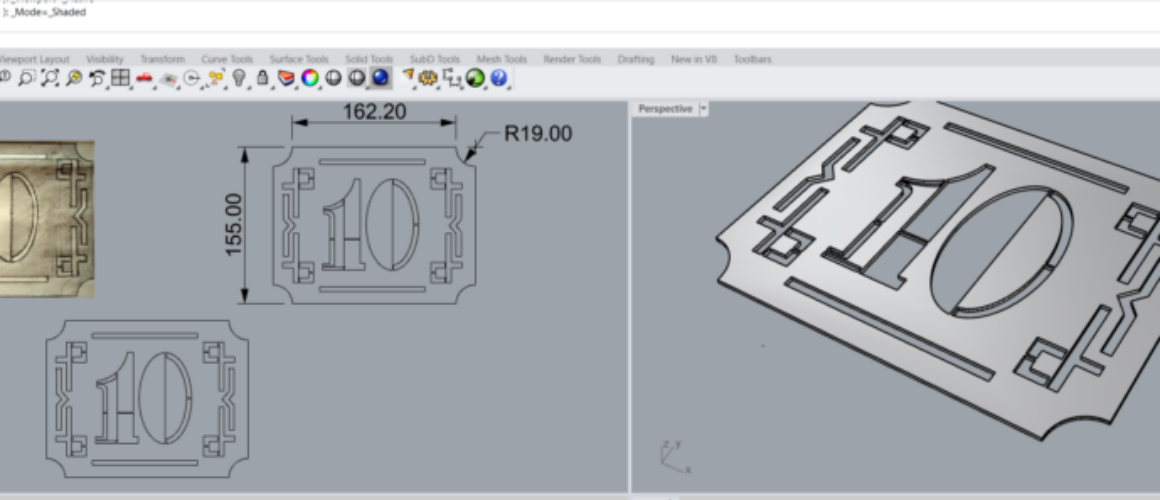Click the four-viewport layout icon

(x=121, y=78)
